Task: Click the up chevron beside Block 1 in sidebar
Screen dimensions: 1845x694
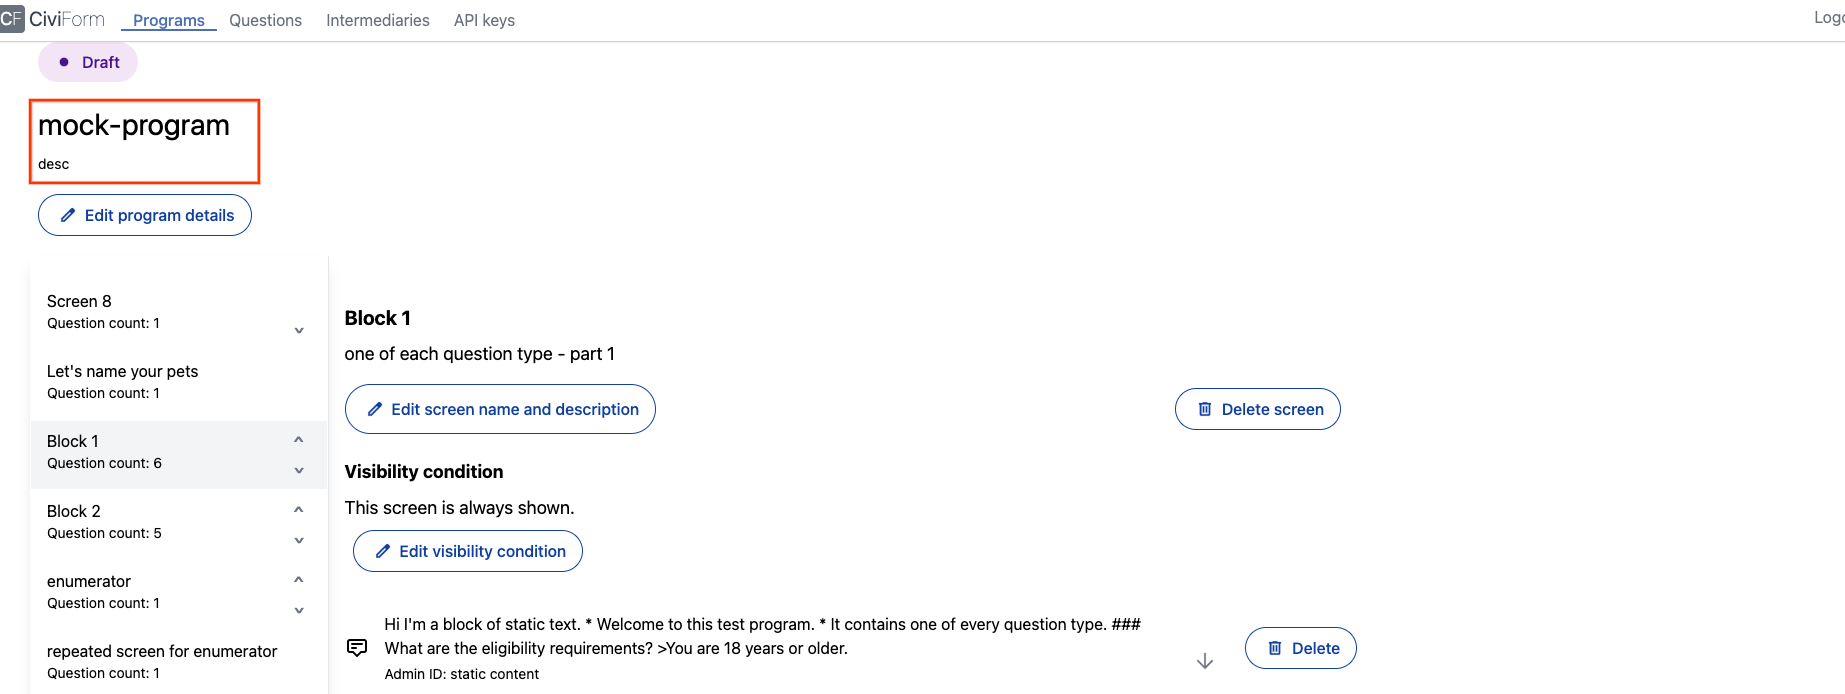Action: click(x=297, y=438)
